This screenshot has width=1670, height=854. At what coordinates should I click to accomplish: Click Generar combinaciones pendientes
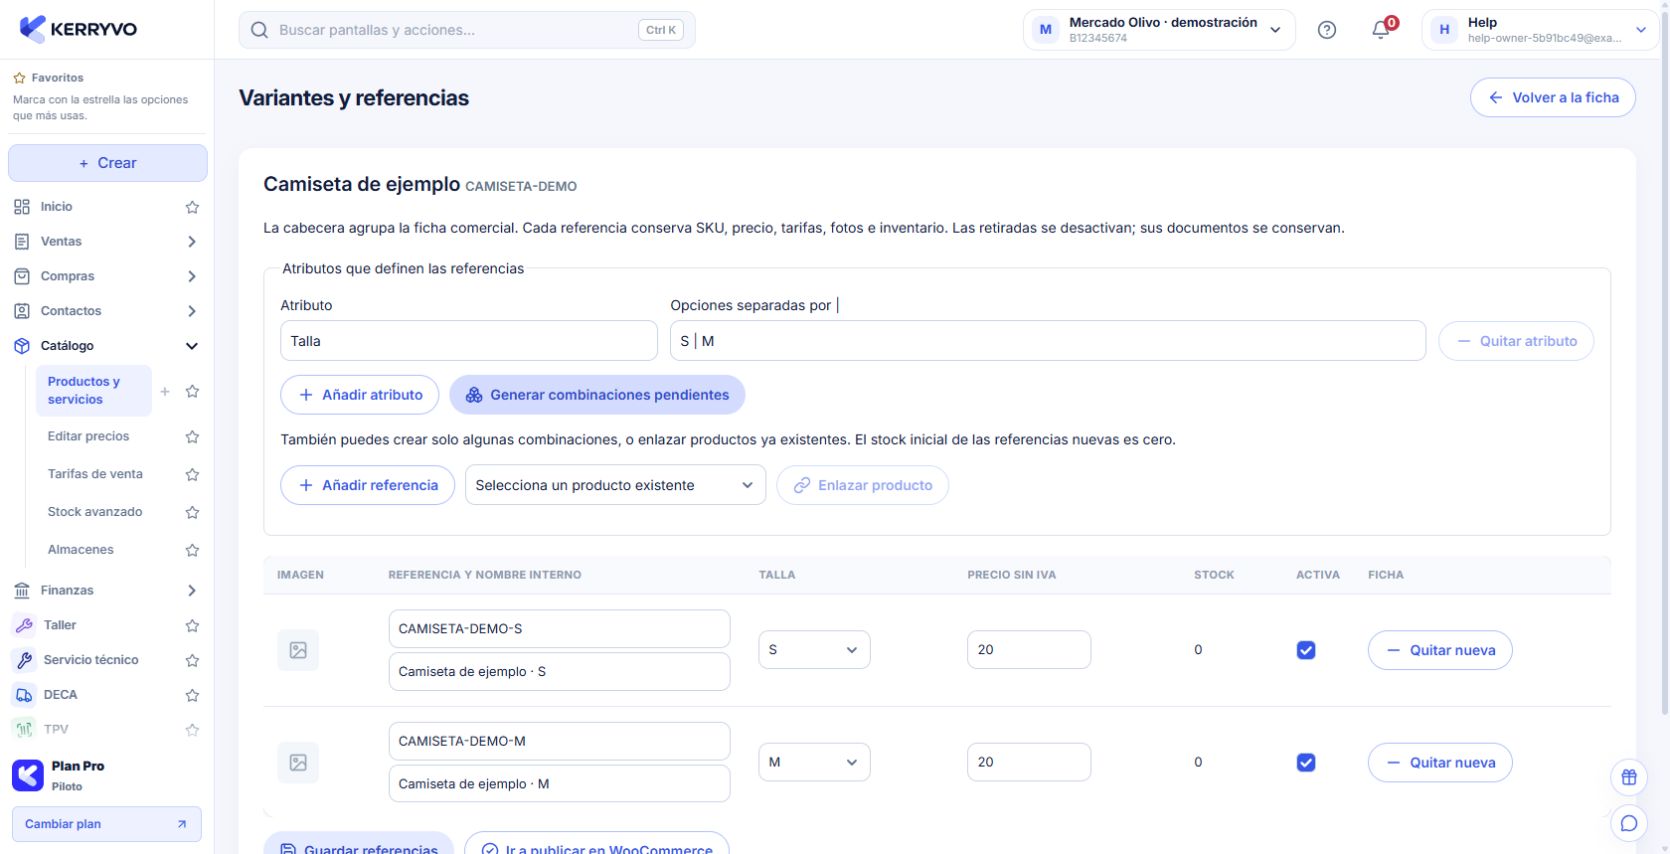tap(597, 395)
